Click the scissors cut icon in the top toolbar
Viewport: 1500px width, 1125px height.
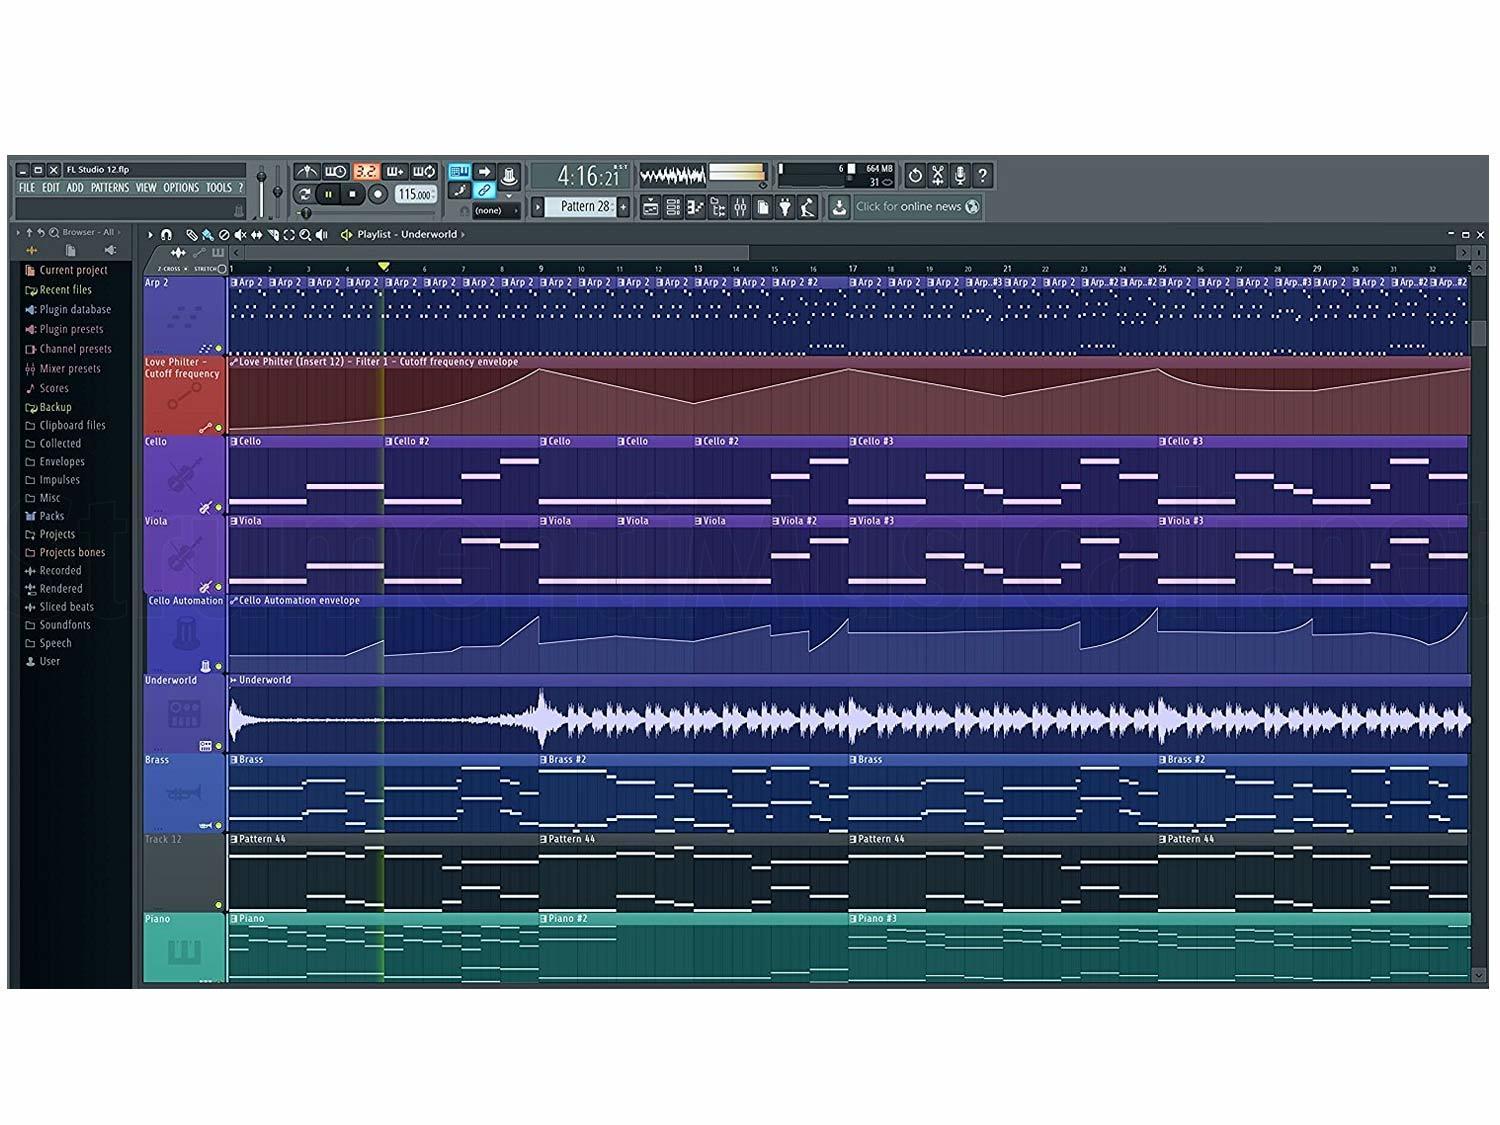pos(937,176)
